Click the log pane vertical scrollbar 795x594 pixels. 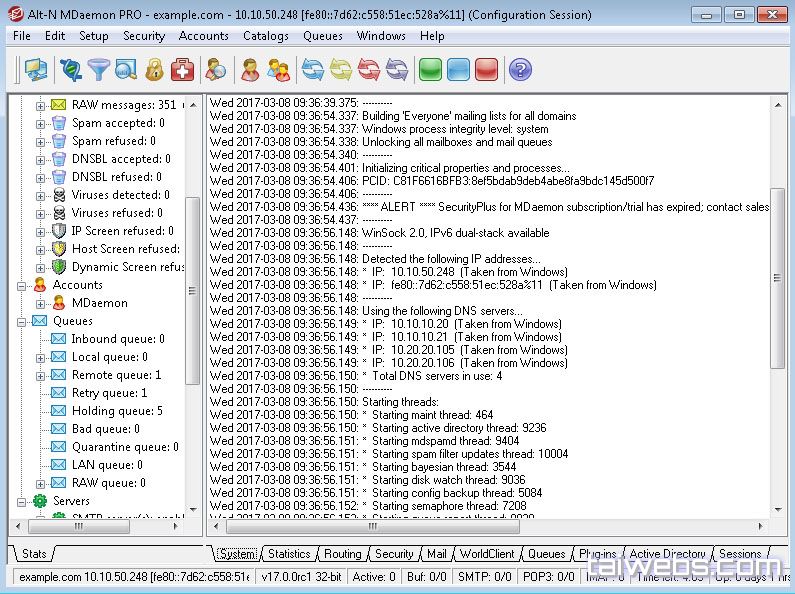778,300
